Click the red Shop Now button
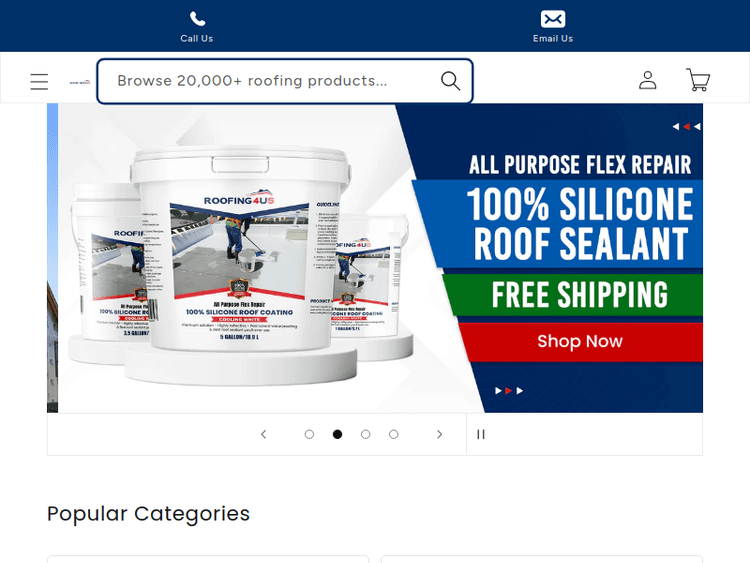 (580, 342)
